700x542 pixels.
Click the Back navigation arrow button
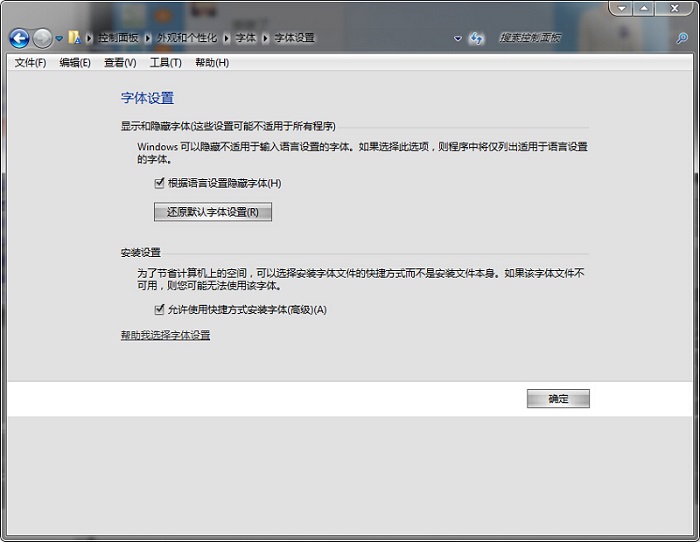pos(18,38)
